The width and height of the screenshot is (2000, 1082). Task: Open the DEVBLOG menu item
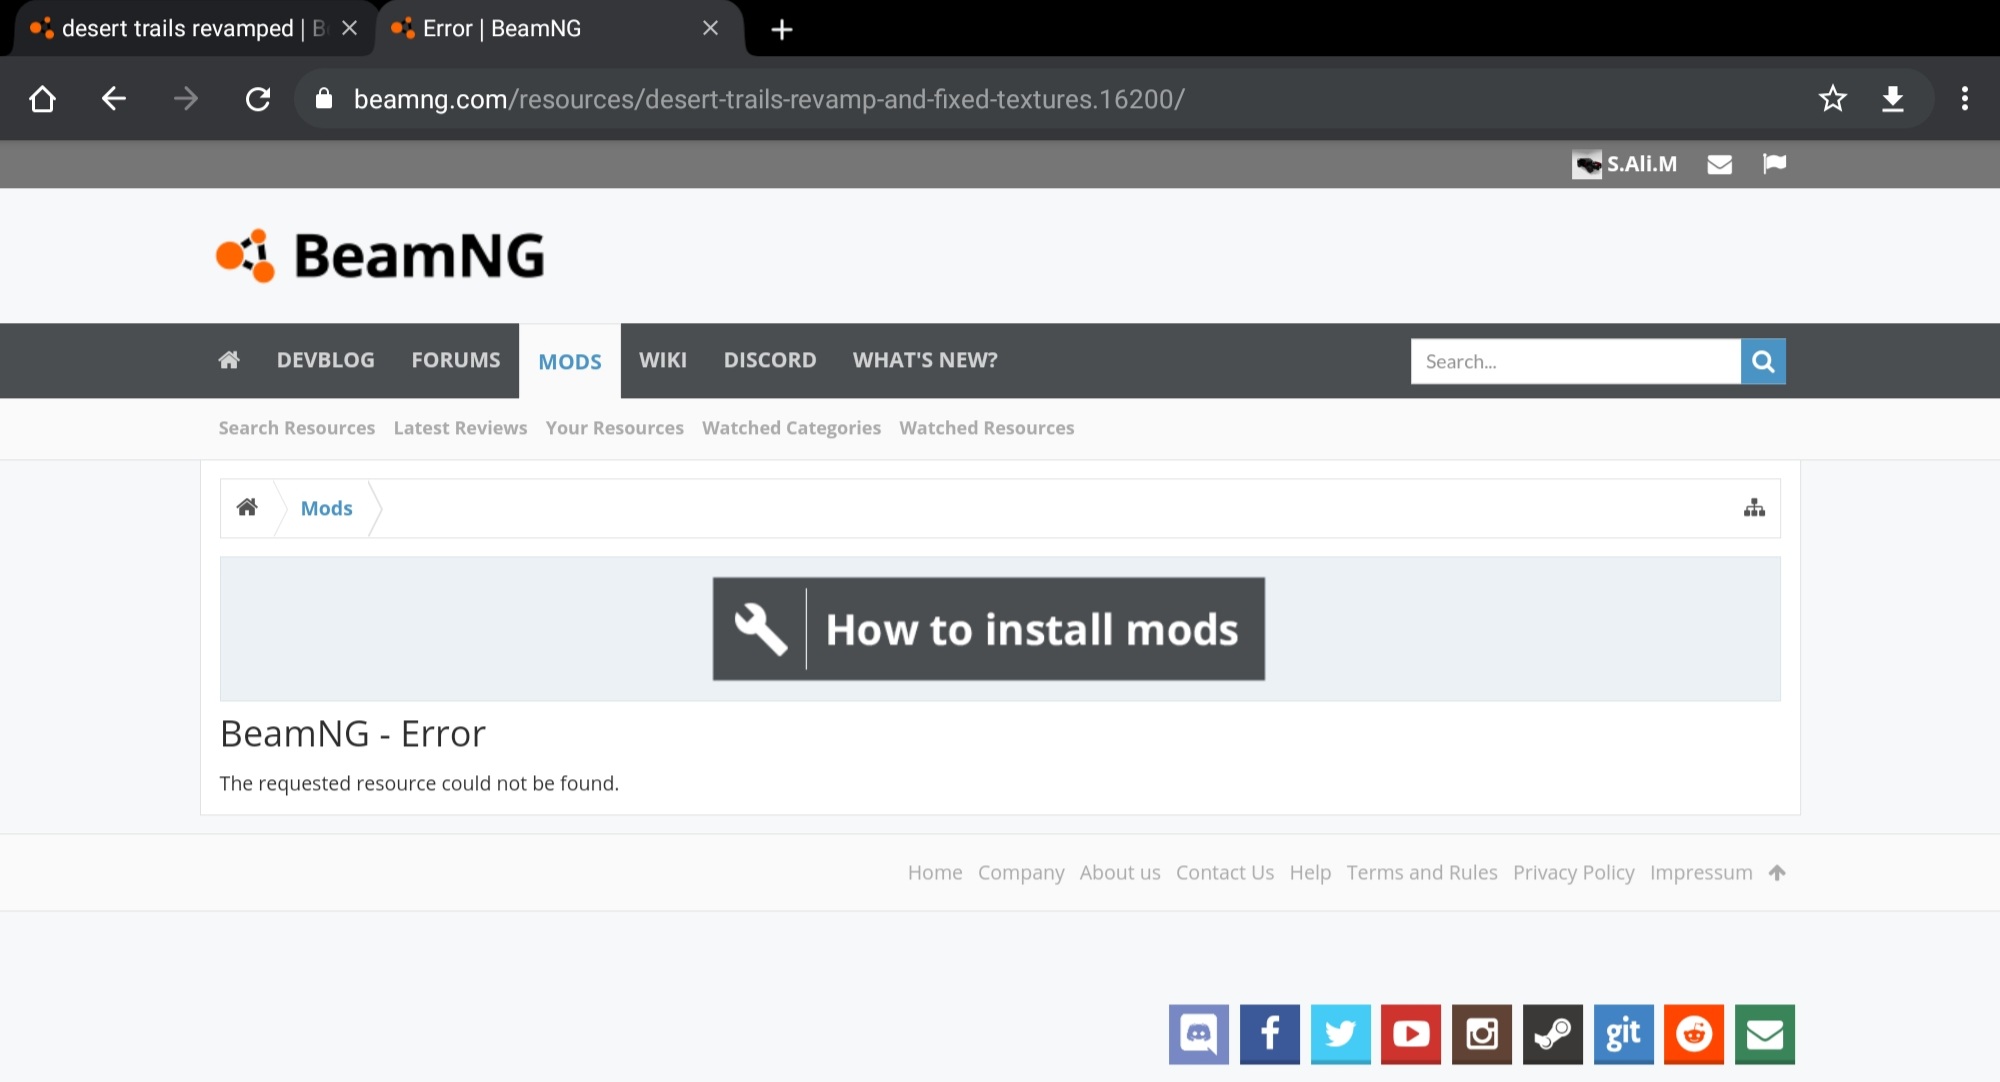pos(325,360)
